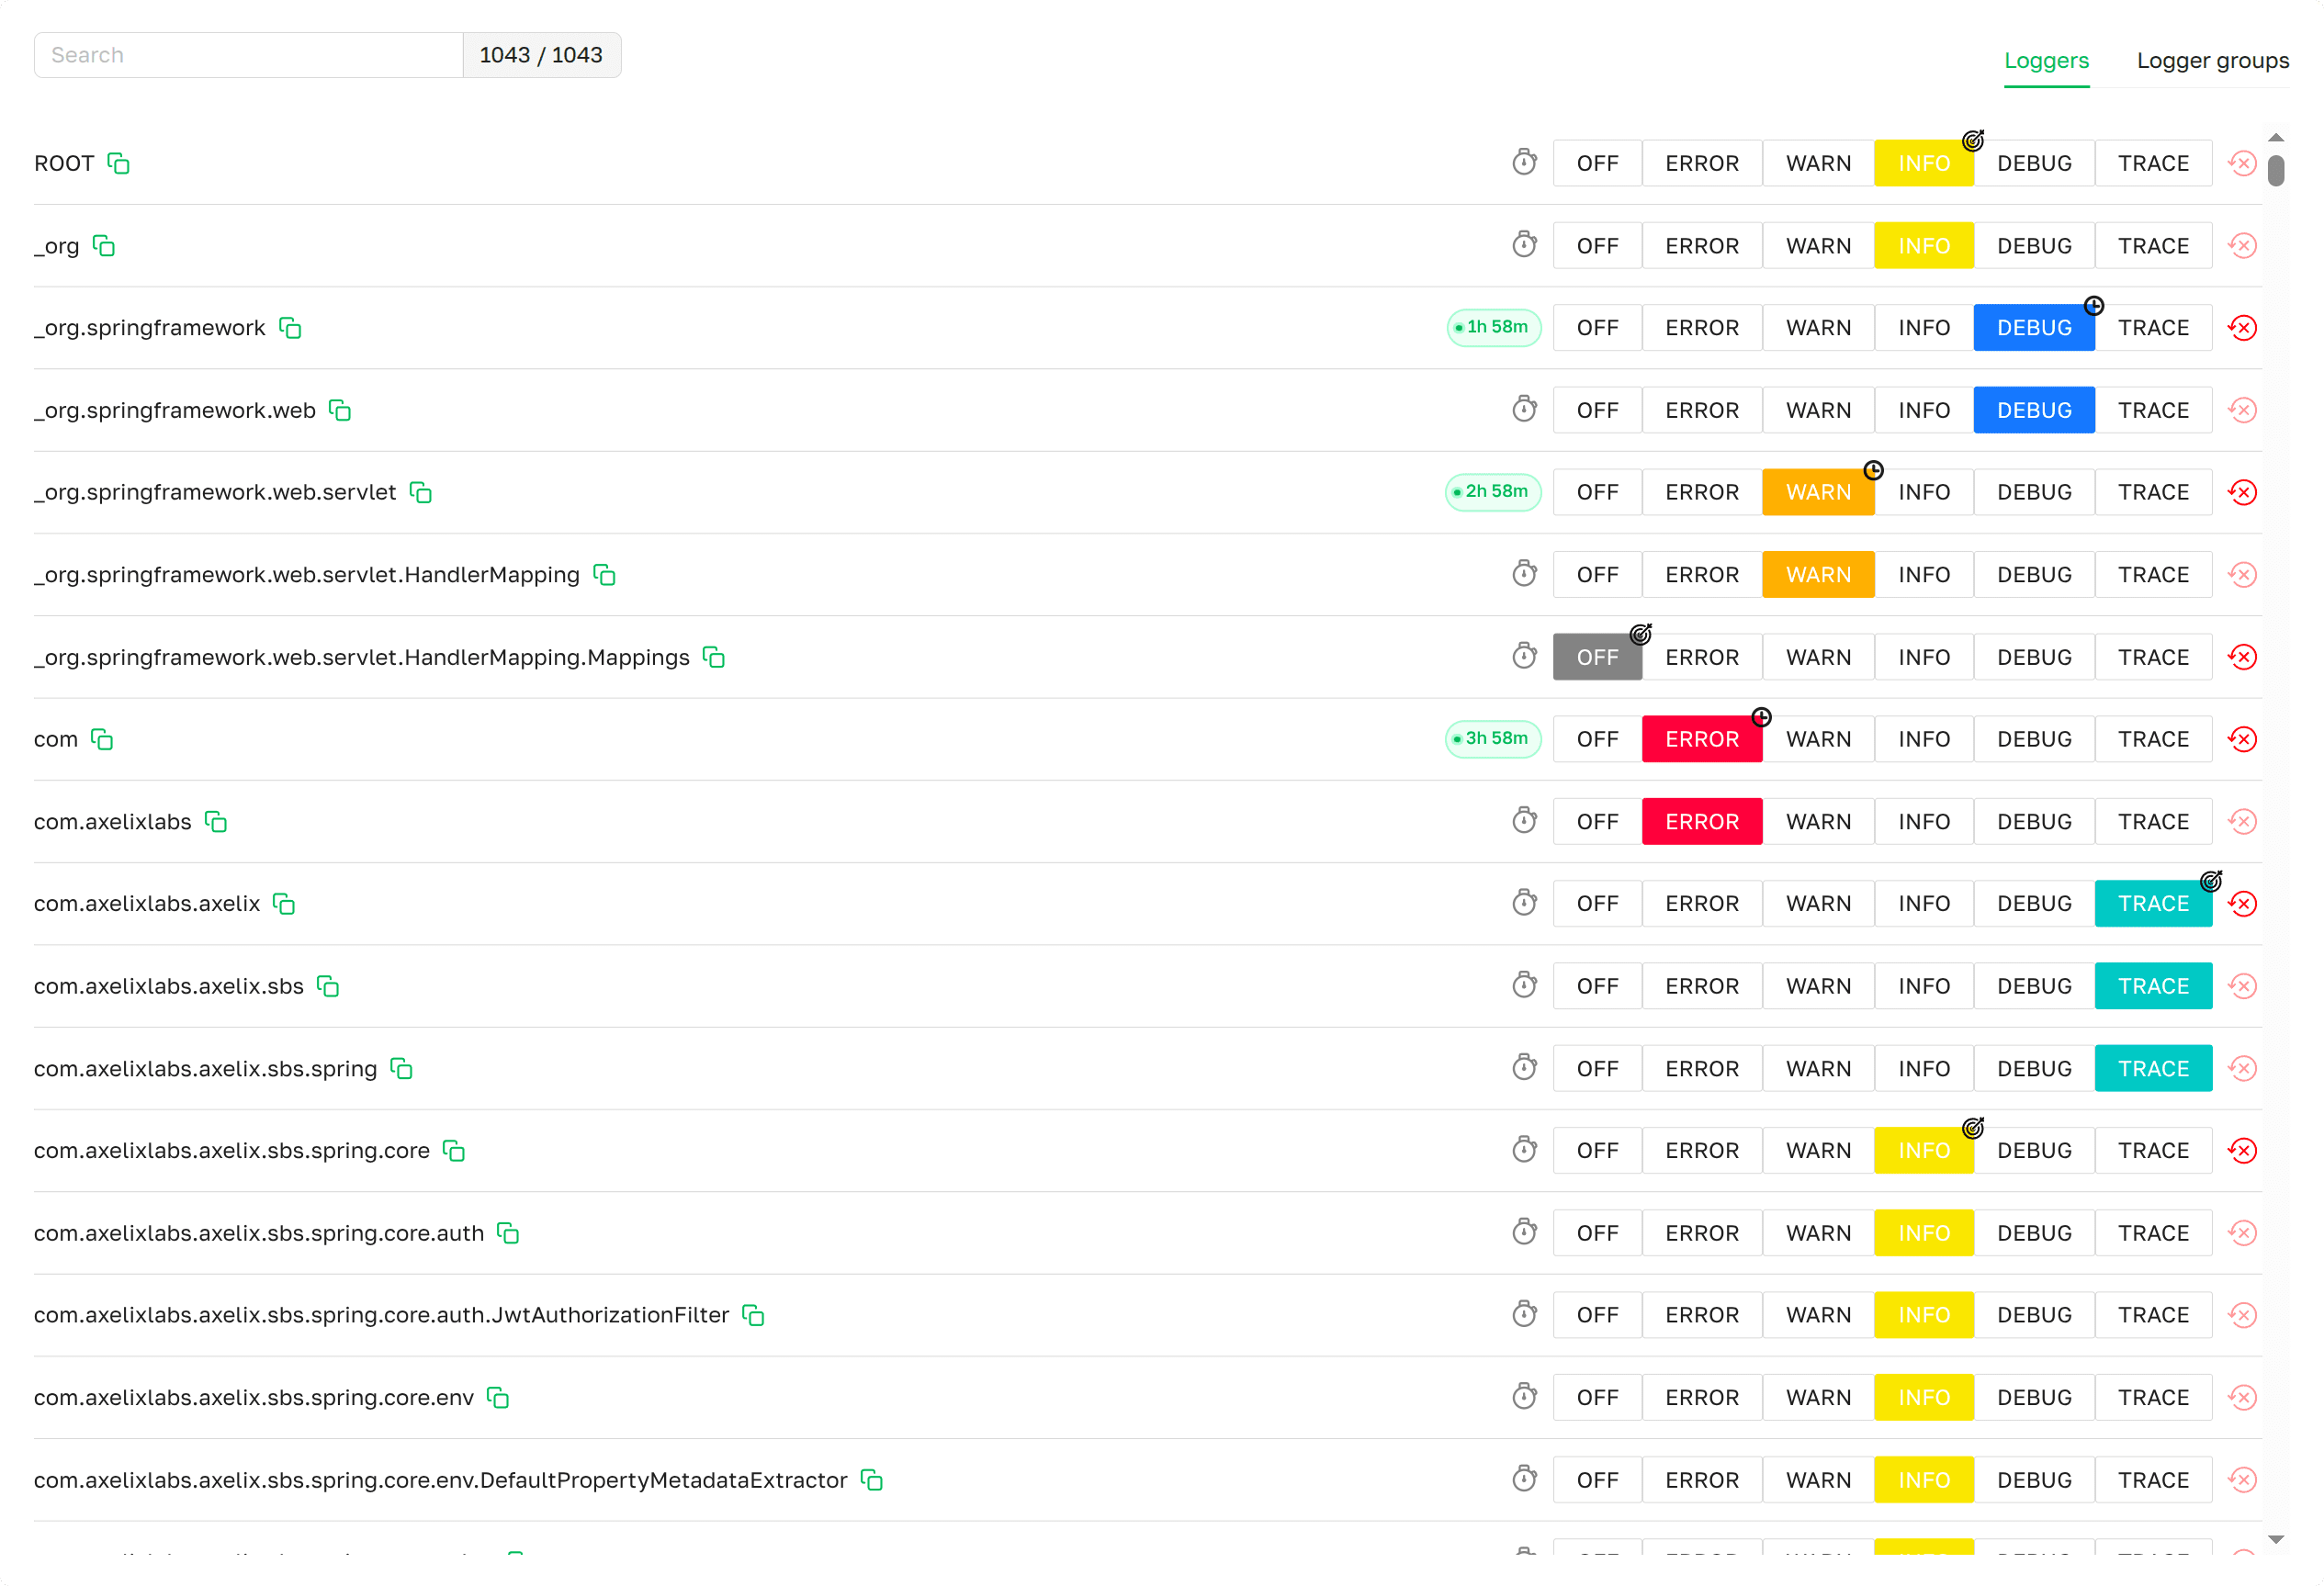Copy the _org.springframework logger name
Screen dimensions: 2324x1586
[x=290, y=328]
